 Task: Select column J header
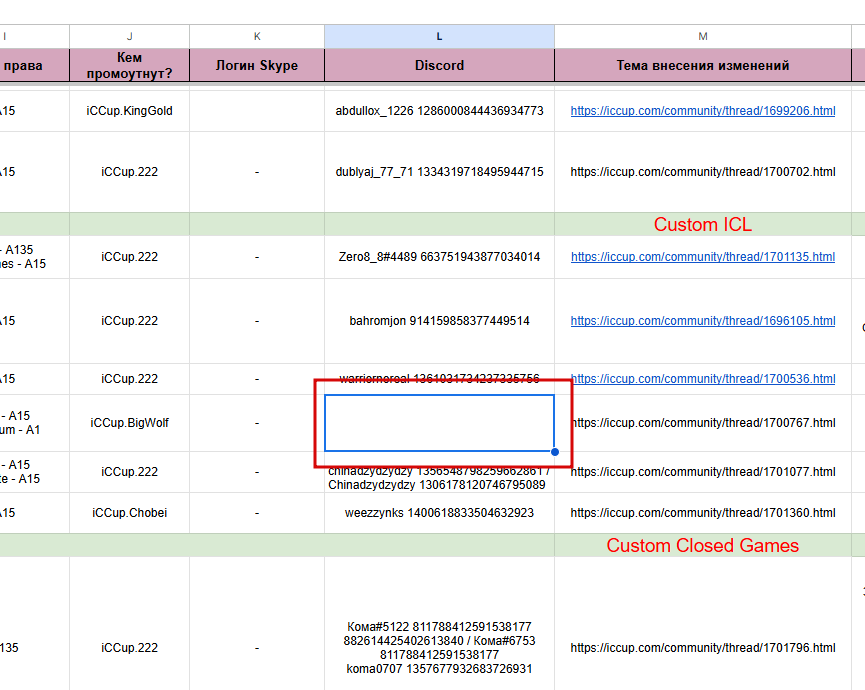[130, 36]
